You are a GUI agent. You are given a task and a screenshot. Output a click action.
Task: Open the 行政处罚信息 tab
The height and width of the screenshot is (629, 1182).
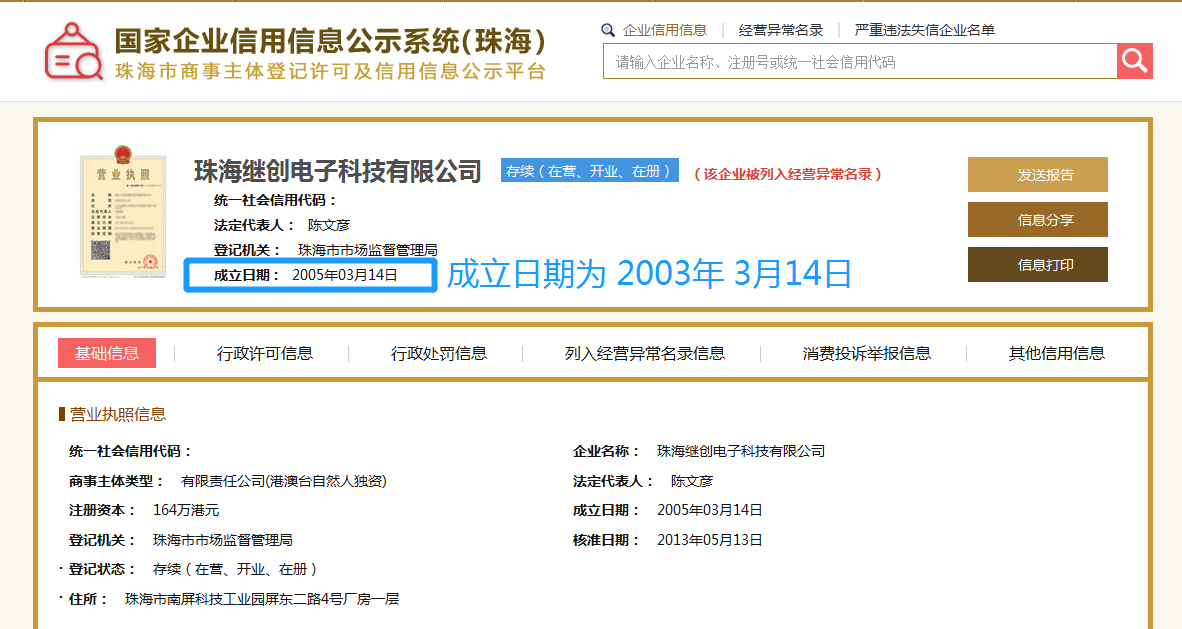point(439,353)
